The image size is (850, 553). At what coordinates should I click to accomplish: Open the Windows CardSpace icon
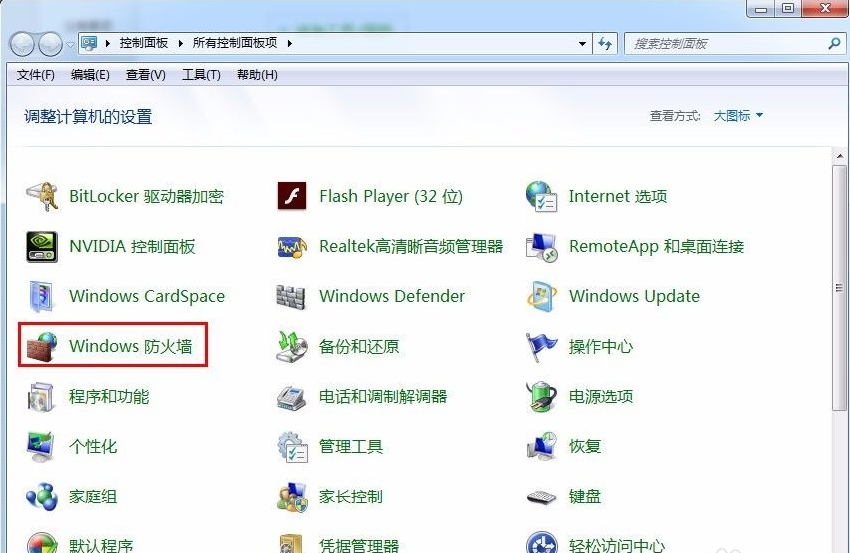coord(42,297)
